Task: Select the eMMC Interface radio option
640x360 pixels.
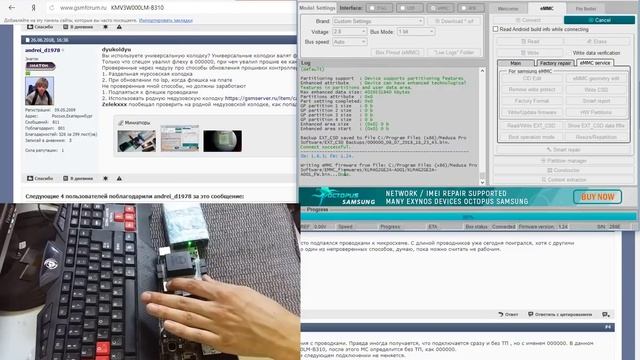Action: point(440,8)
